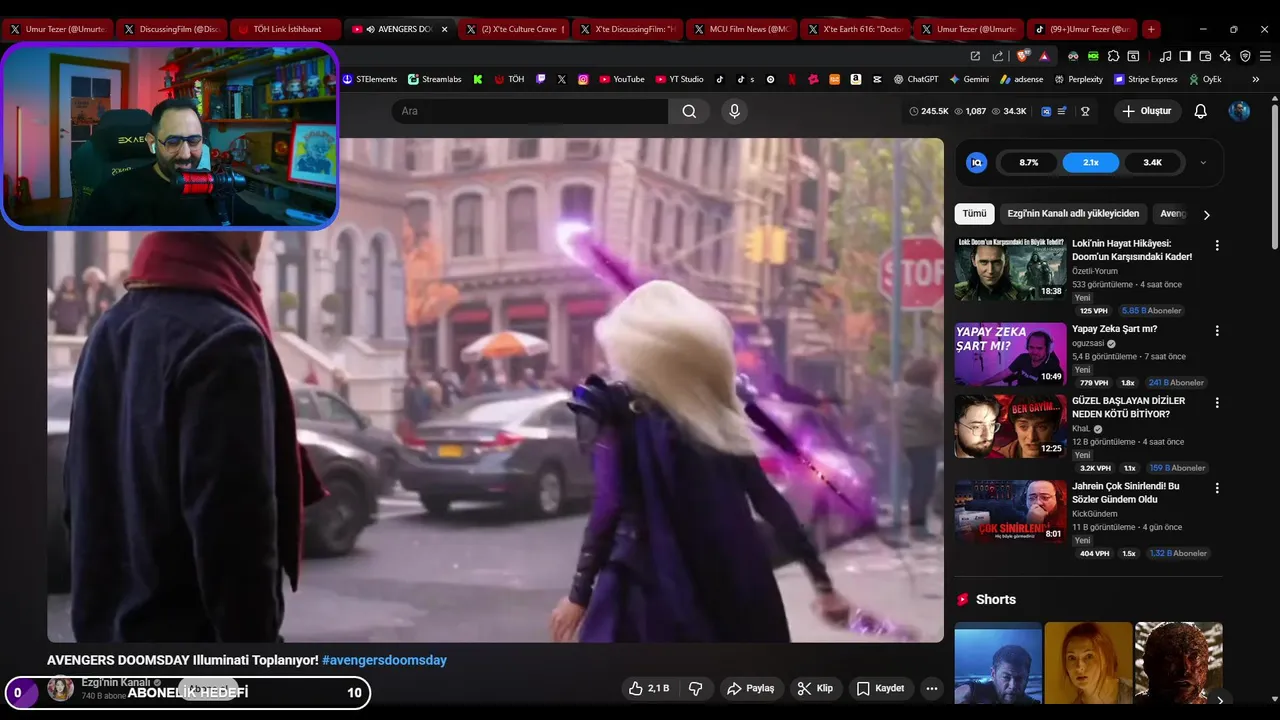Click the Kaydet save button
Screen dimensions: 1280x720
pyautogui.click(x=881, y=688)
